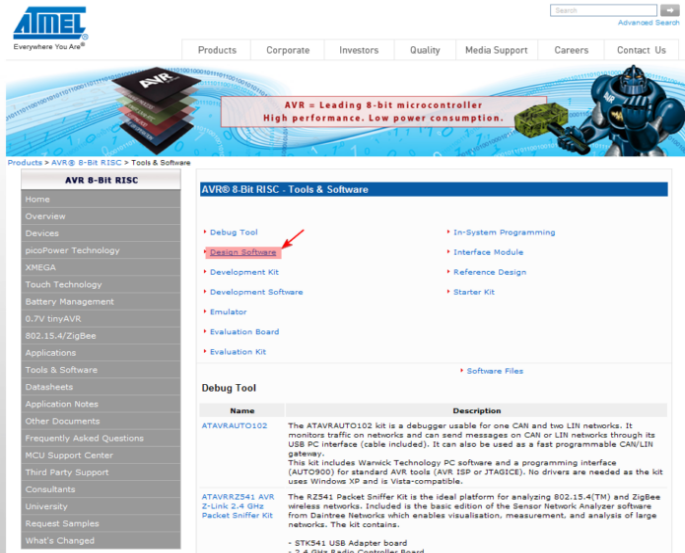Click the Development Software link
This screenshot has width=685, height=553.
256,292
